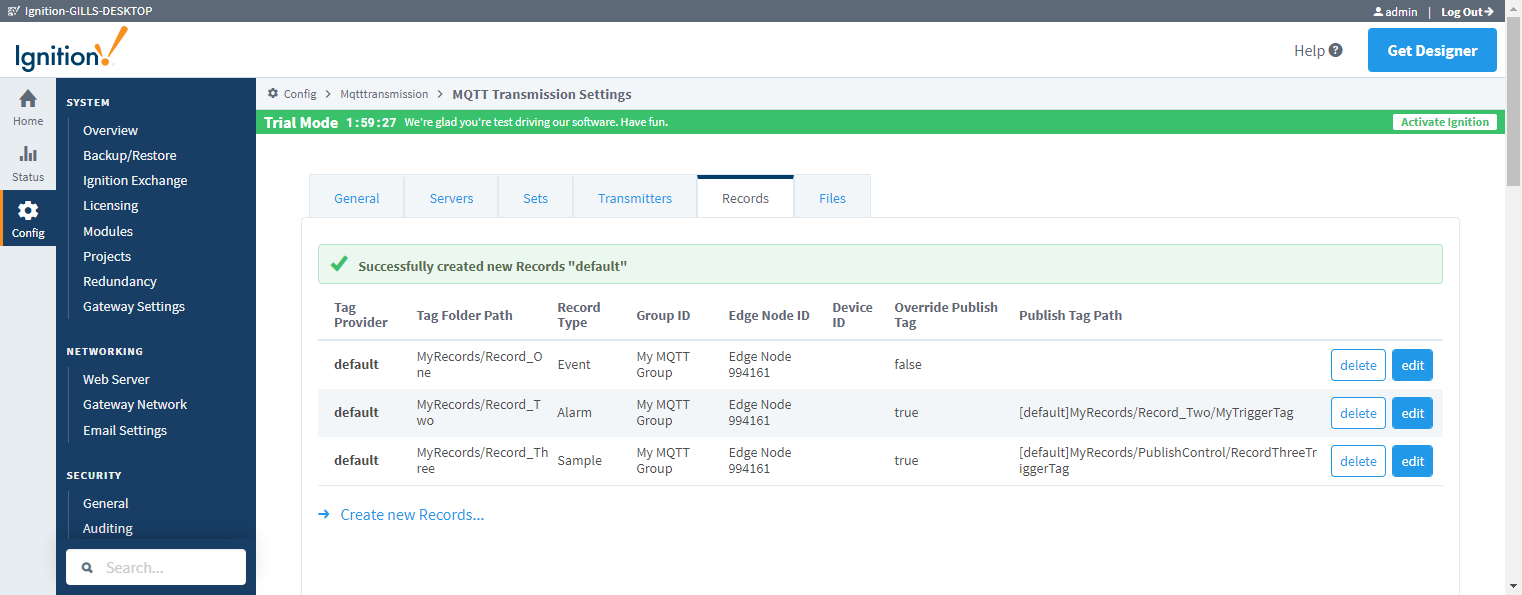Screen dimensions: 1522x595
Task: Edit the MyRecords/Record_One record
Action: click(x=1412, y=365)
